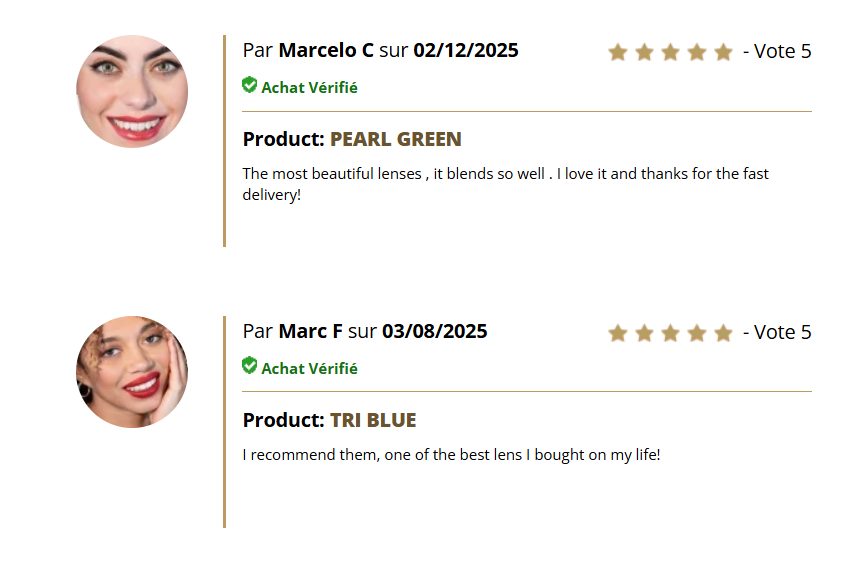Click the review date 03/08/2025
The image size is (854, 562).
click(435, 331)
